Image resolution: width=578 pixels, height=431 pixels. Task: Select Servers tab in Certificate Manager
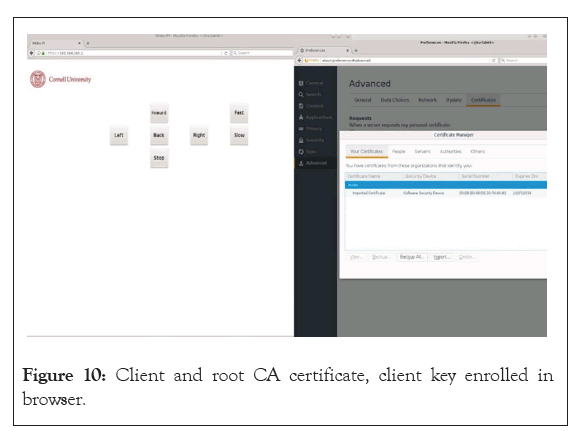(x=422, y=152)
